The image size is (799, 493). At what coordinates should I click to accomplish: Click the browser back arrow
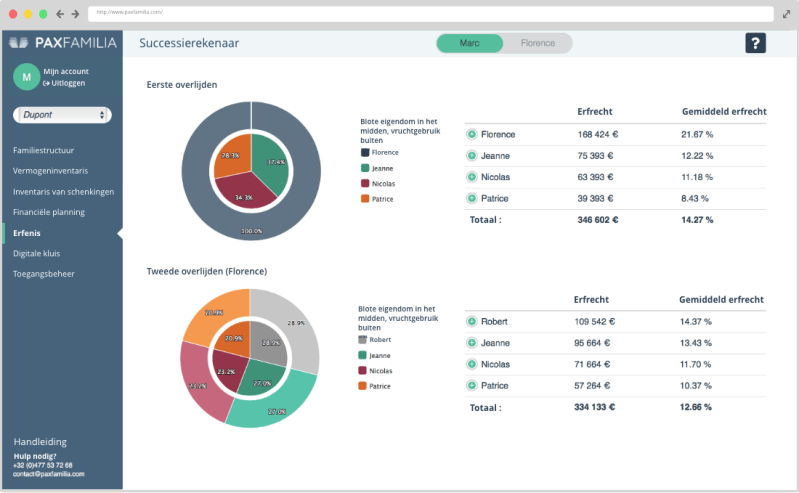click(60, 14)
